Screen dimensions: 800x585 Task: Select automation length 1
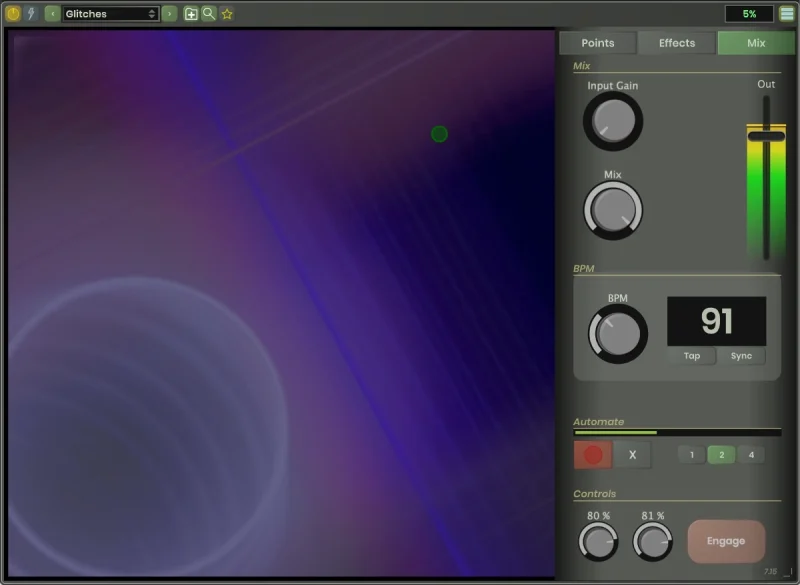point(691,455)
